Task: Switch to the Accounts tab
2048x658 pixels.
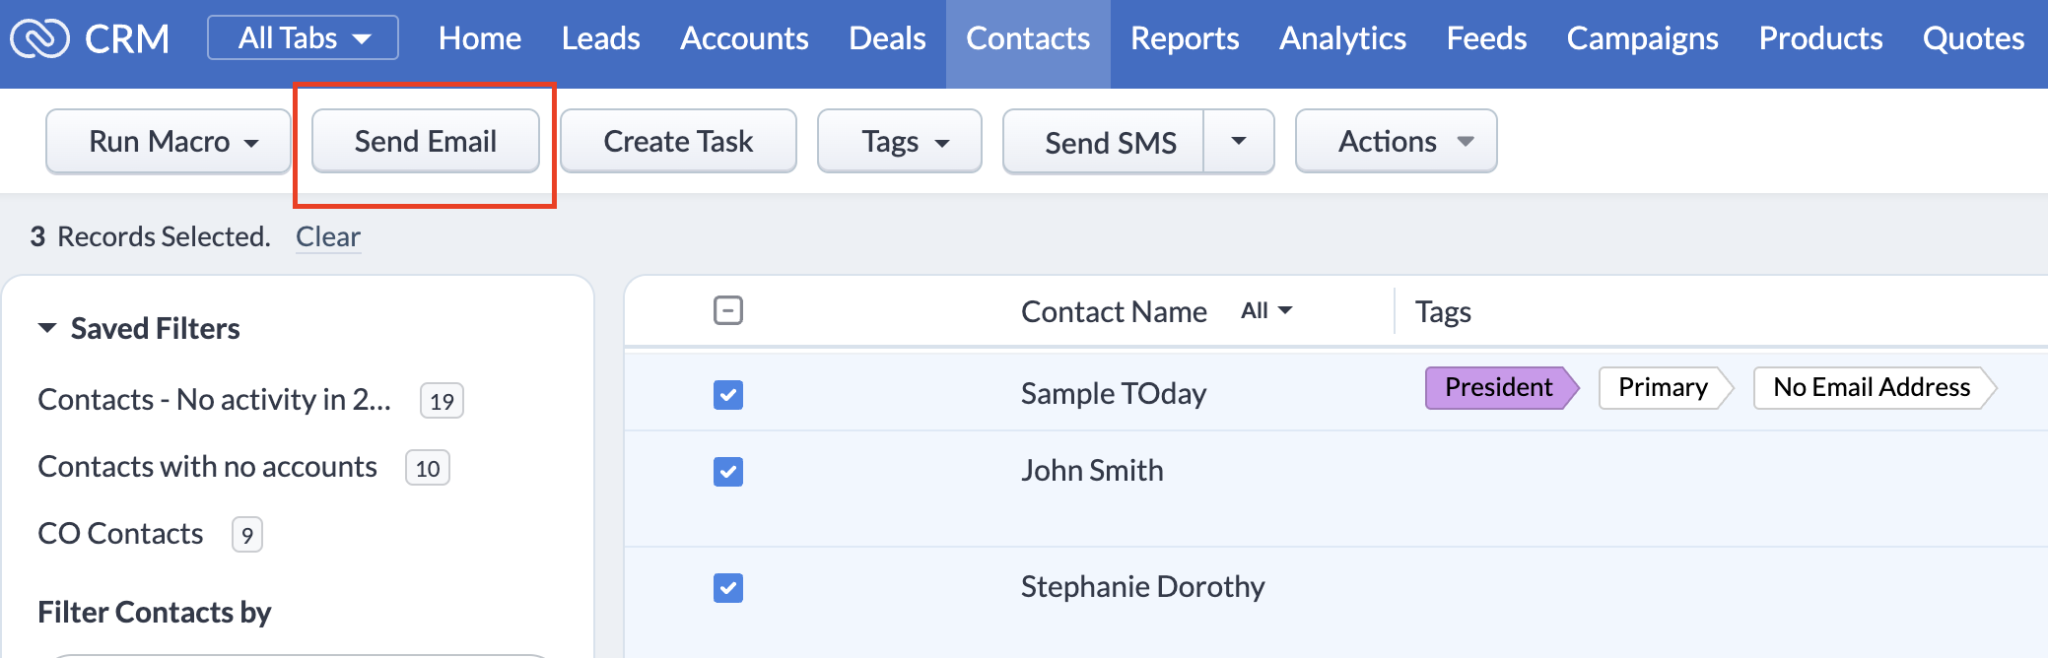Action: pos(744,39)
